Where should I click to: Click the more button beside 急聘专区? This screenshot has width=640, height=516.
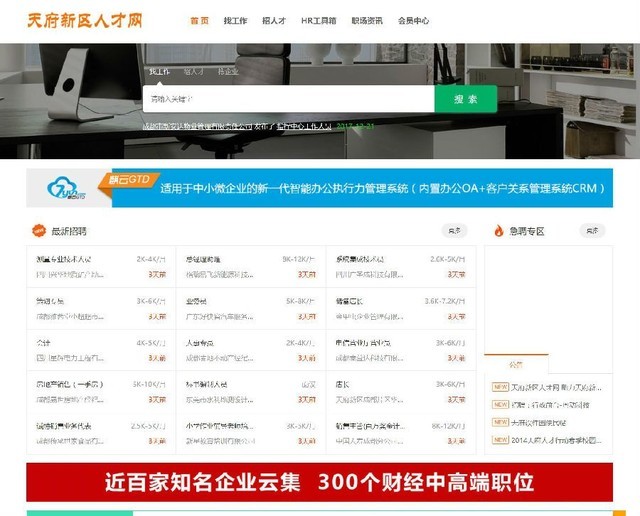pos(593,231)
